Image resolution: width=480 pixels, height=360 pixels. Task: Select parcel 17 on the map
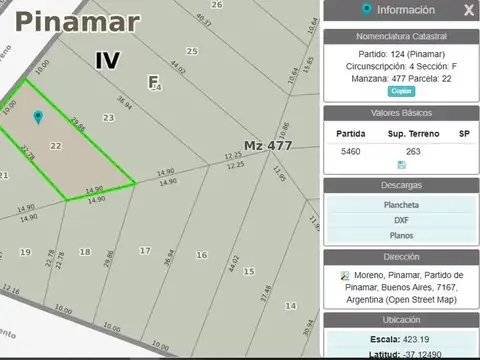(145, 250)
